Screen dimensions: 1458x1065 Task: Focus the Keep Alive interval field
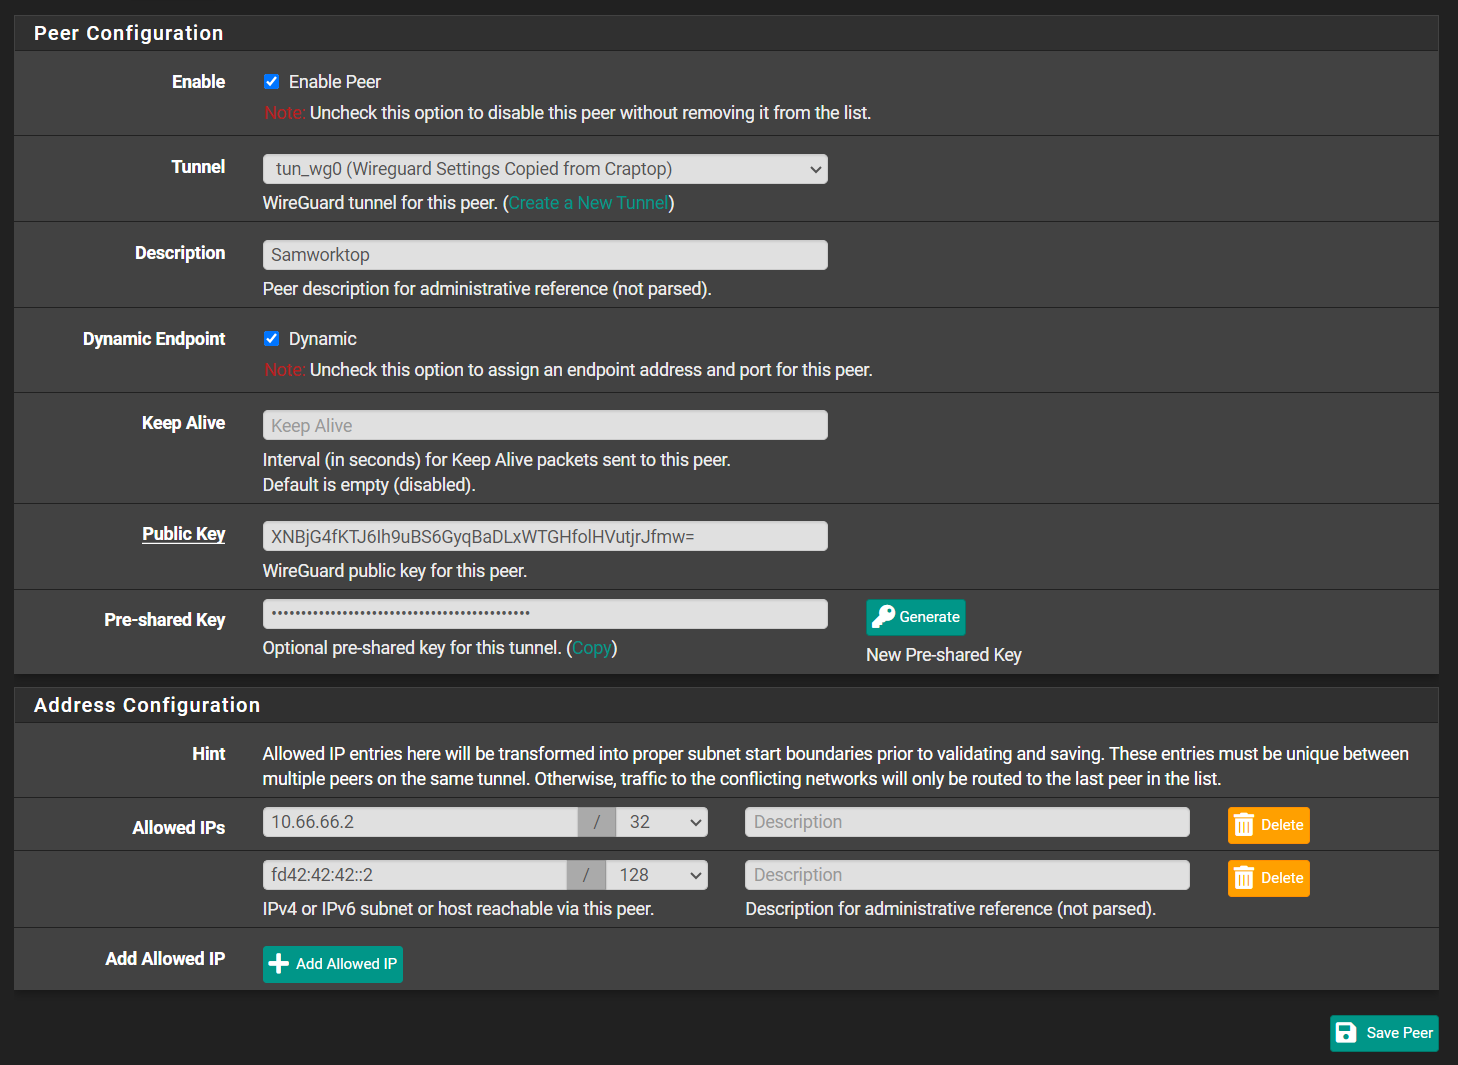coord(545,425)
